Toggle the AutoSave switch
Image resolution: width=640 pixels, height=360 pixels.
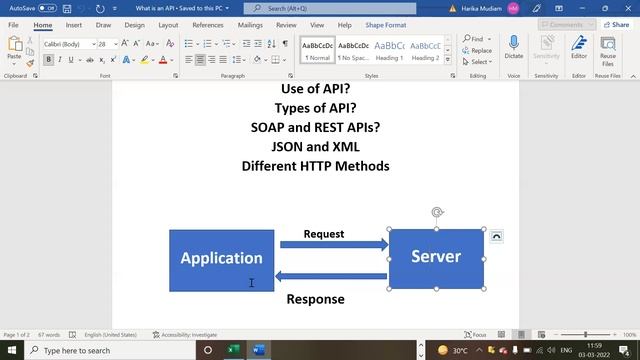[47, 8]
